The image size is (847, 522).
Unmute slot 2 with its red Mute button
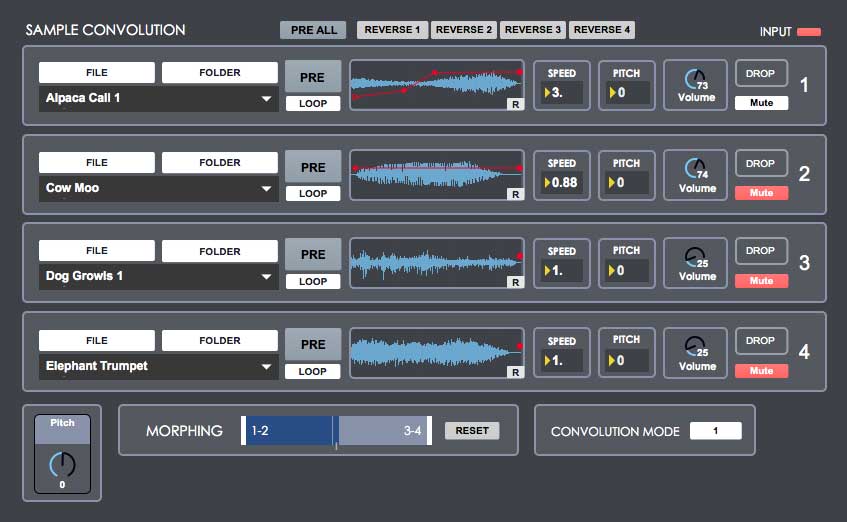tap(761, 193)
